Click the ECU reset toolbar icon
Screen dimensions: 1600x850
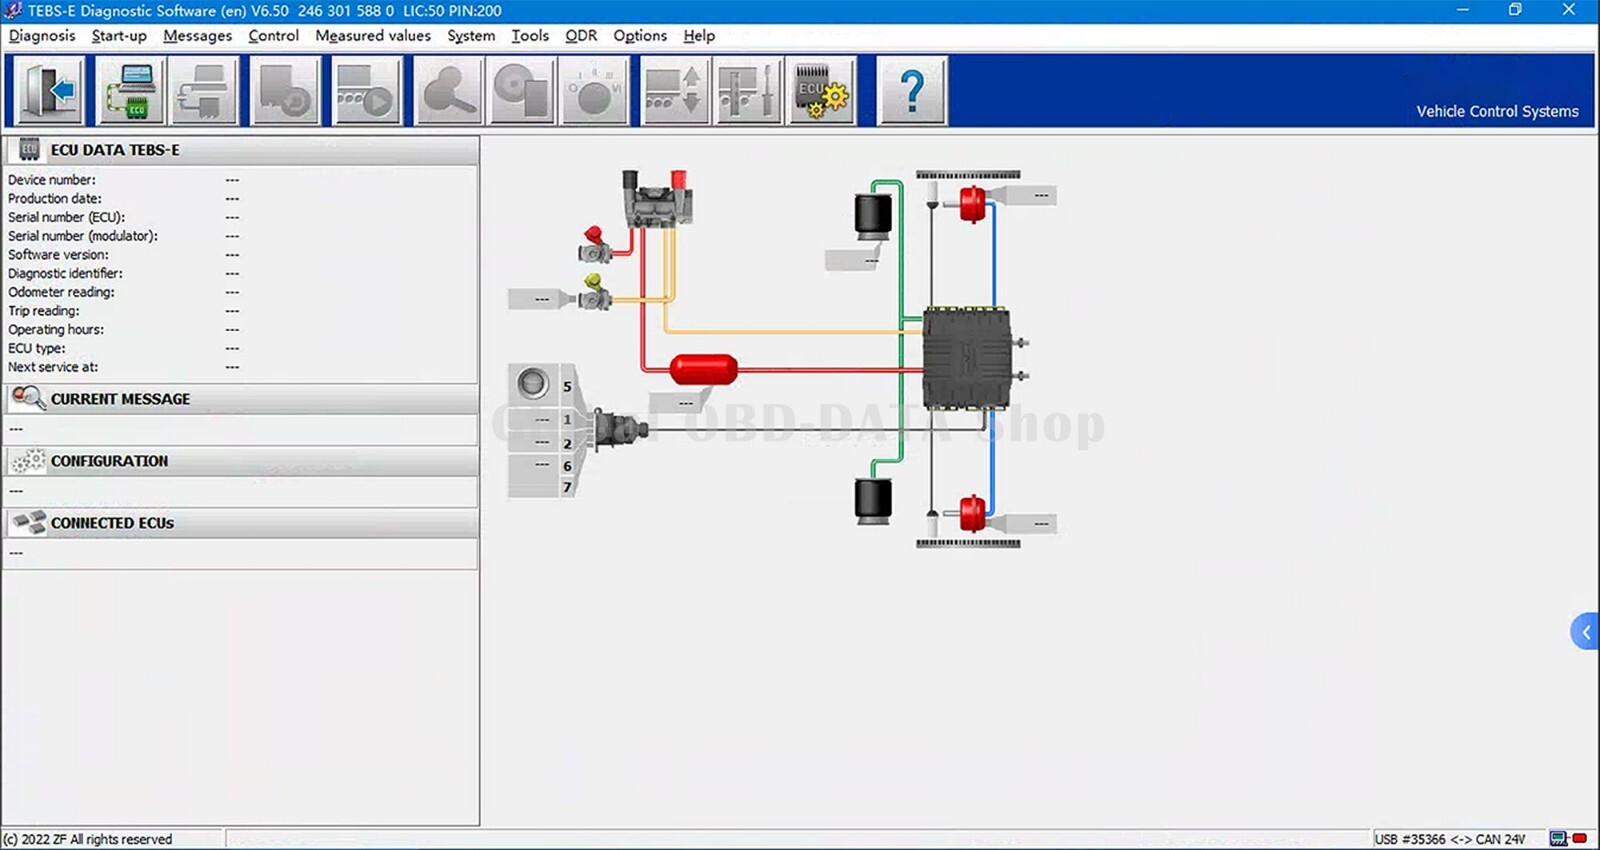285,91
